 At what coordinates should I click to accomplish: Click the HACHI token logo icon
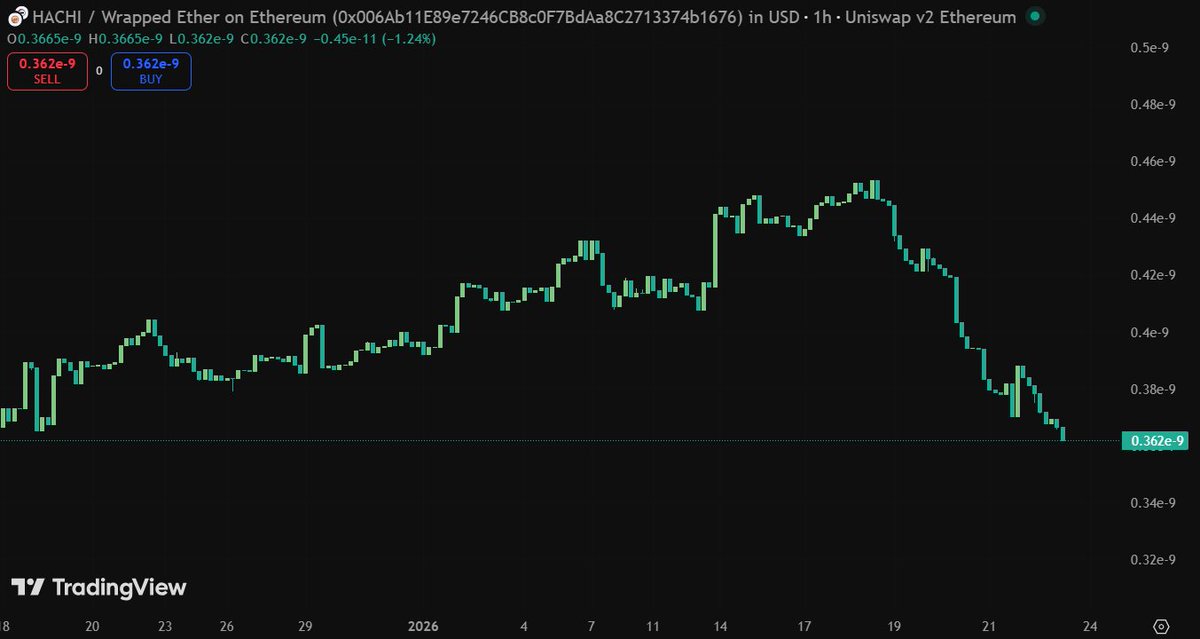point(16,17)
